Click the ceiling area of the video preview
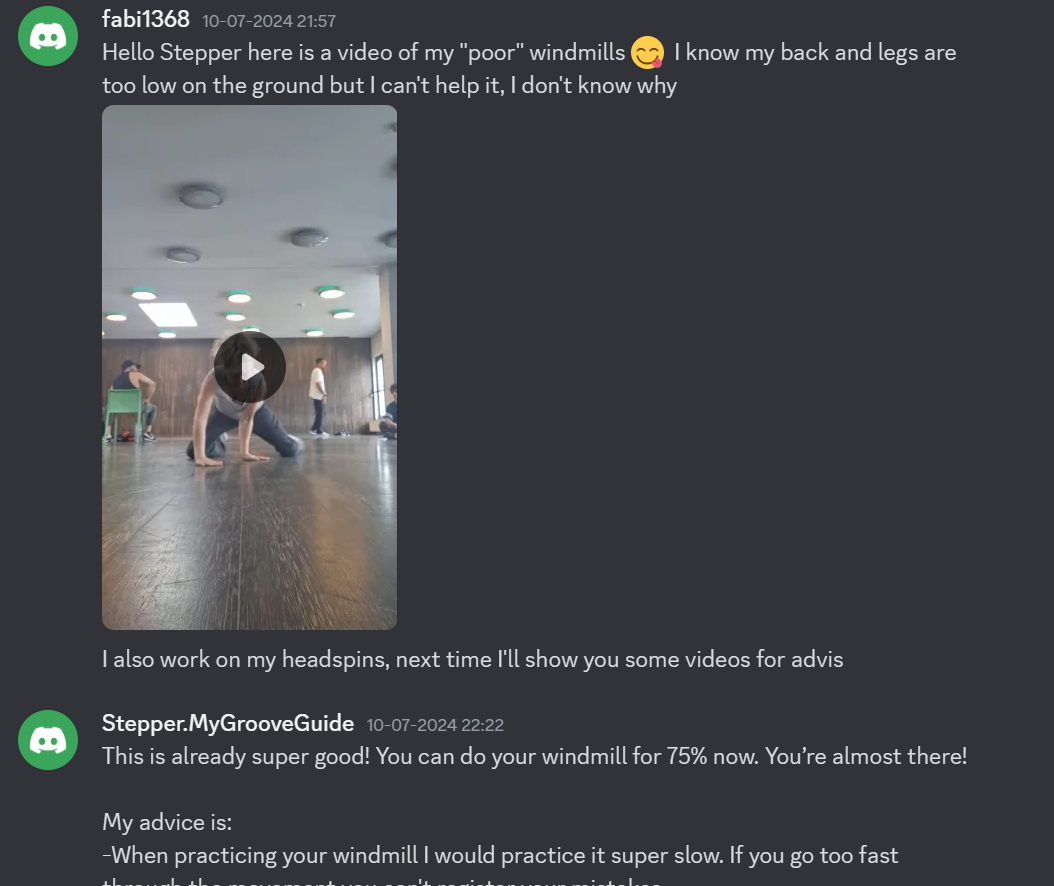1054x886 pixels. 249,202
